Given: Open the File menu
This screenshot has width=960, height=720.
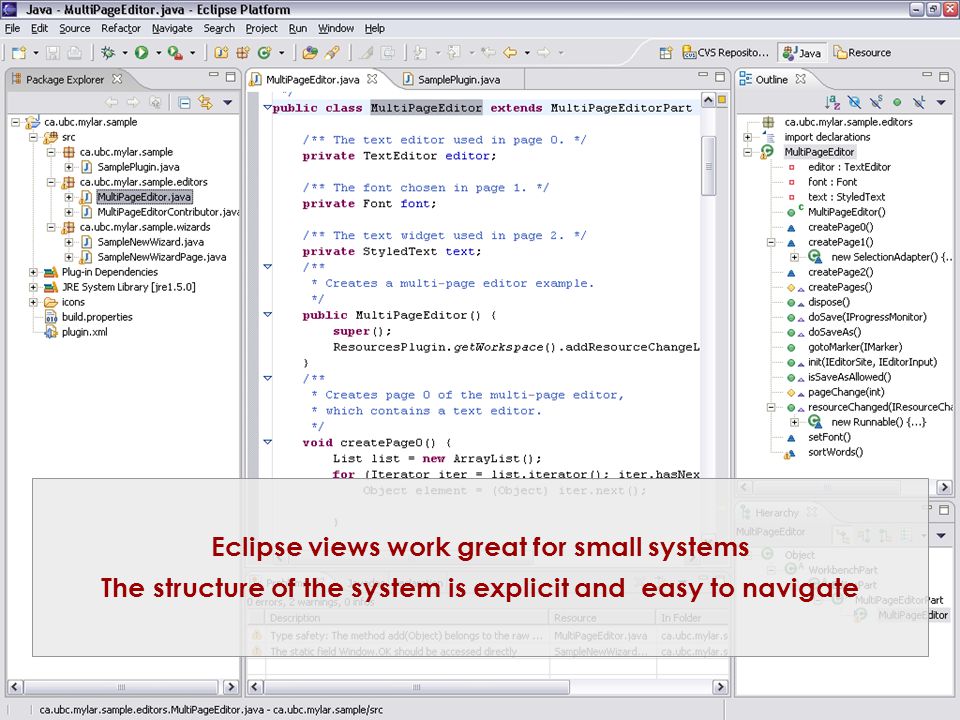Looking at the screenshot, I should pos(12,28).
